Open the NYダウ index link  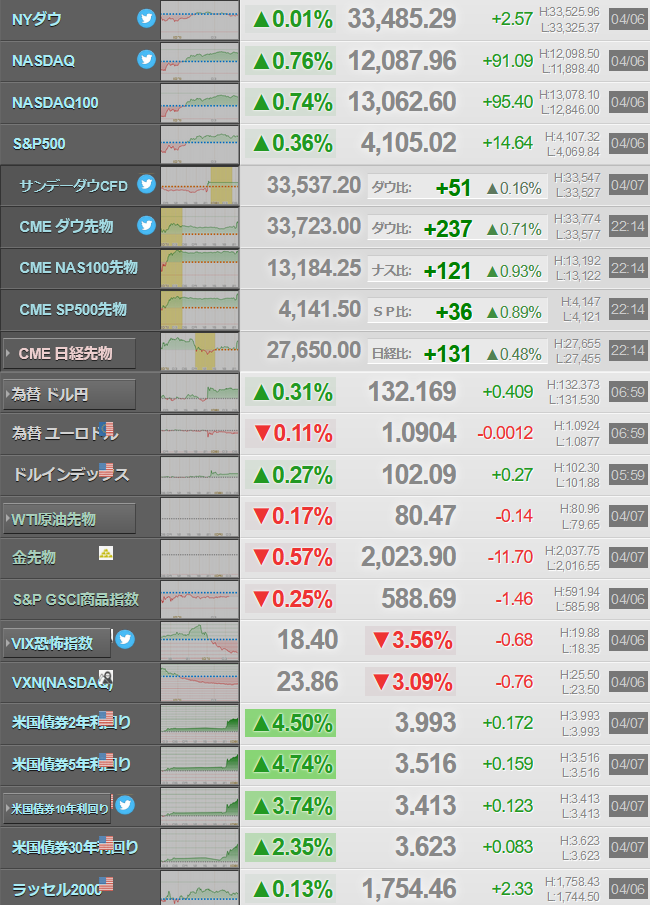pyautogui.click(x=36, y=20)
